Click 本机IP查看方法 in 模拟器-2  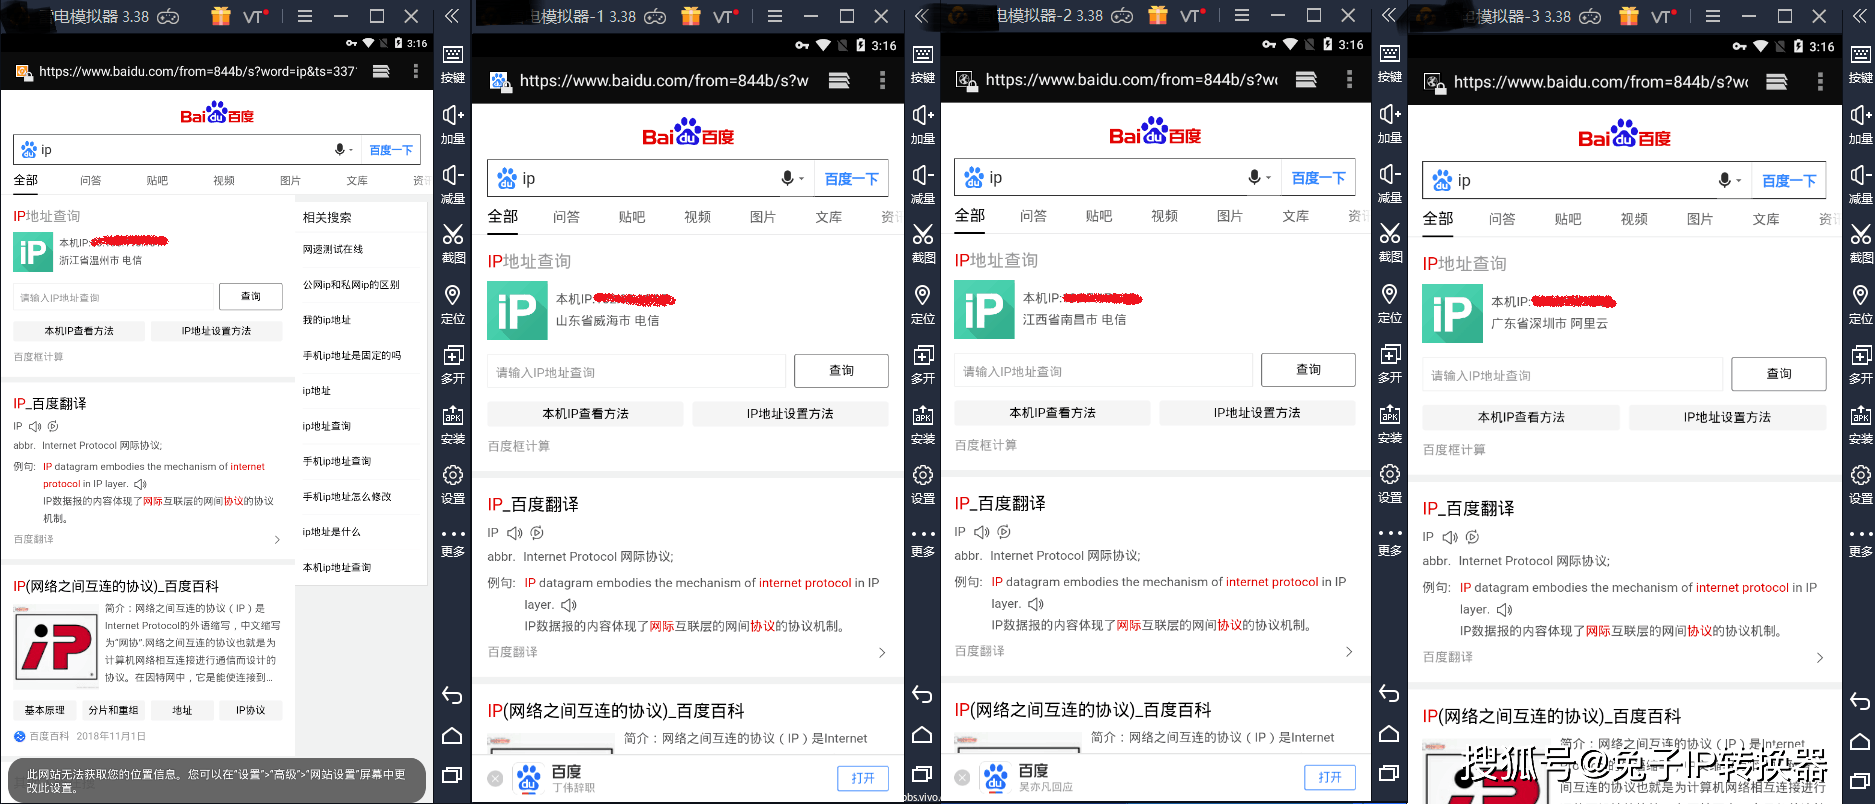[x=1052, y=412]
